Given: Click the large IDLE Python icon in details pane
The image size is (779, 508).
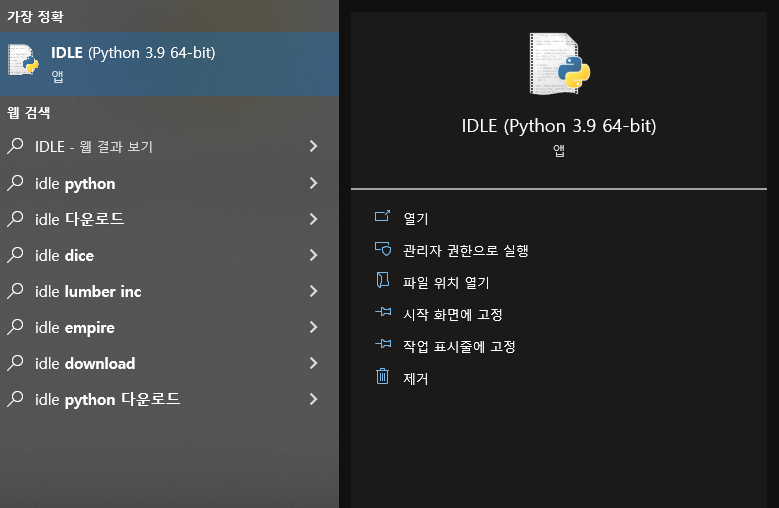Looking at the screenshot, I should click(x=559, y=64).
